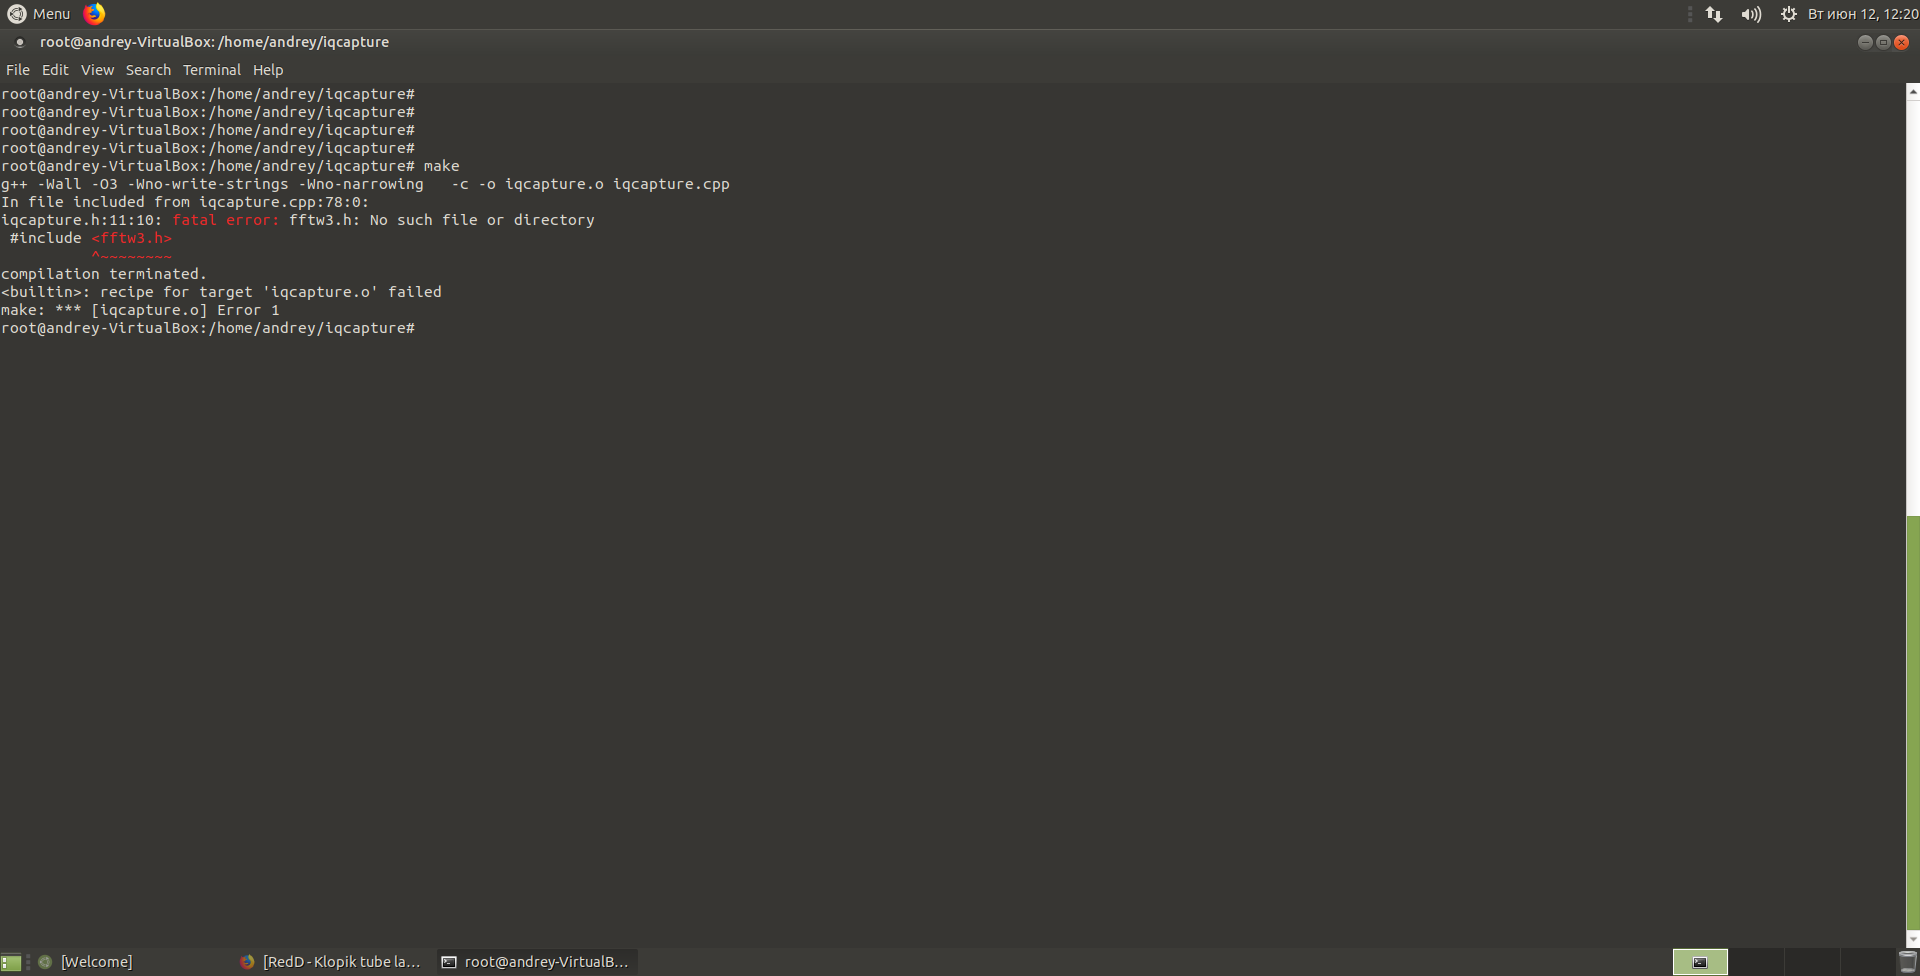Switch to the second workspace

pos(1756,962)
